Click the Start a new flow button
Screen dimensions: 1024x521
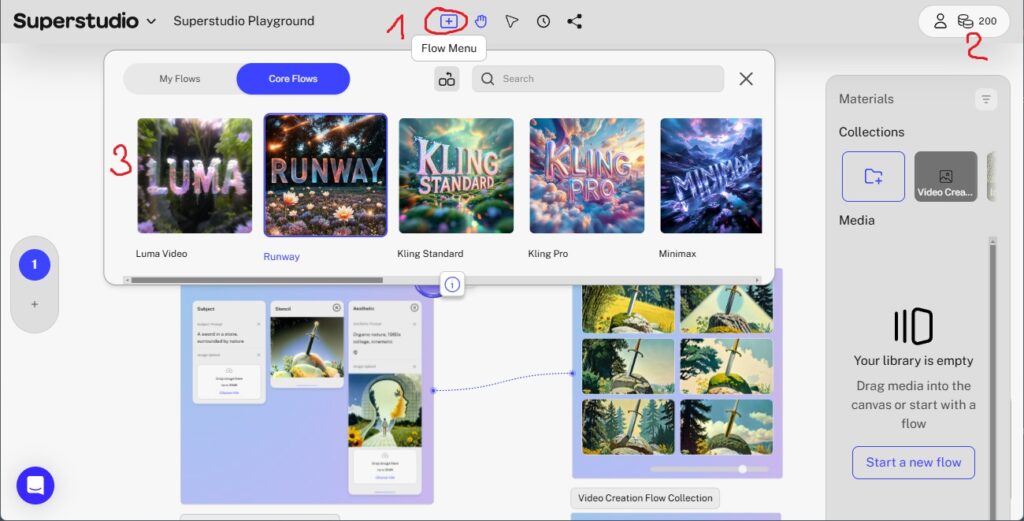(x=913, y=462)
